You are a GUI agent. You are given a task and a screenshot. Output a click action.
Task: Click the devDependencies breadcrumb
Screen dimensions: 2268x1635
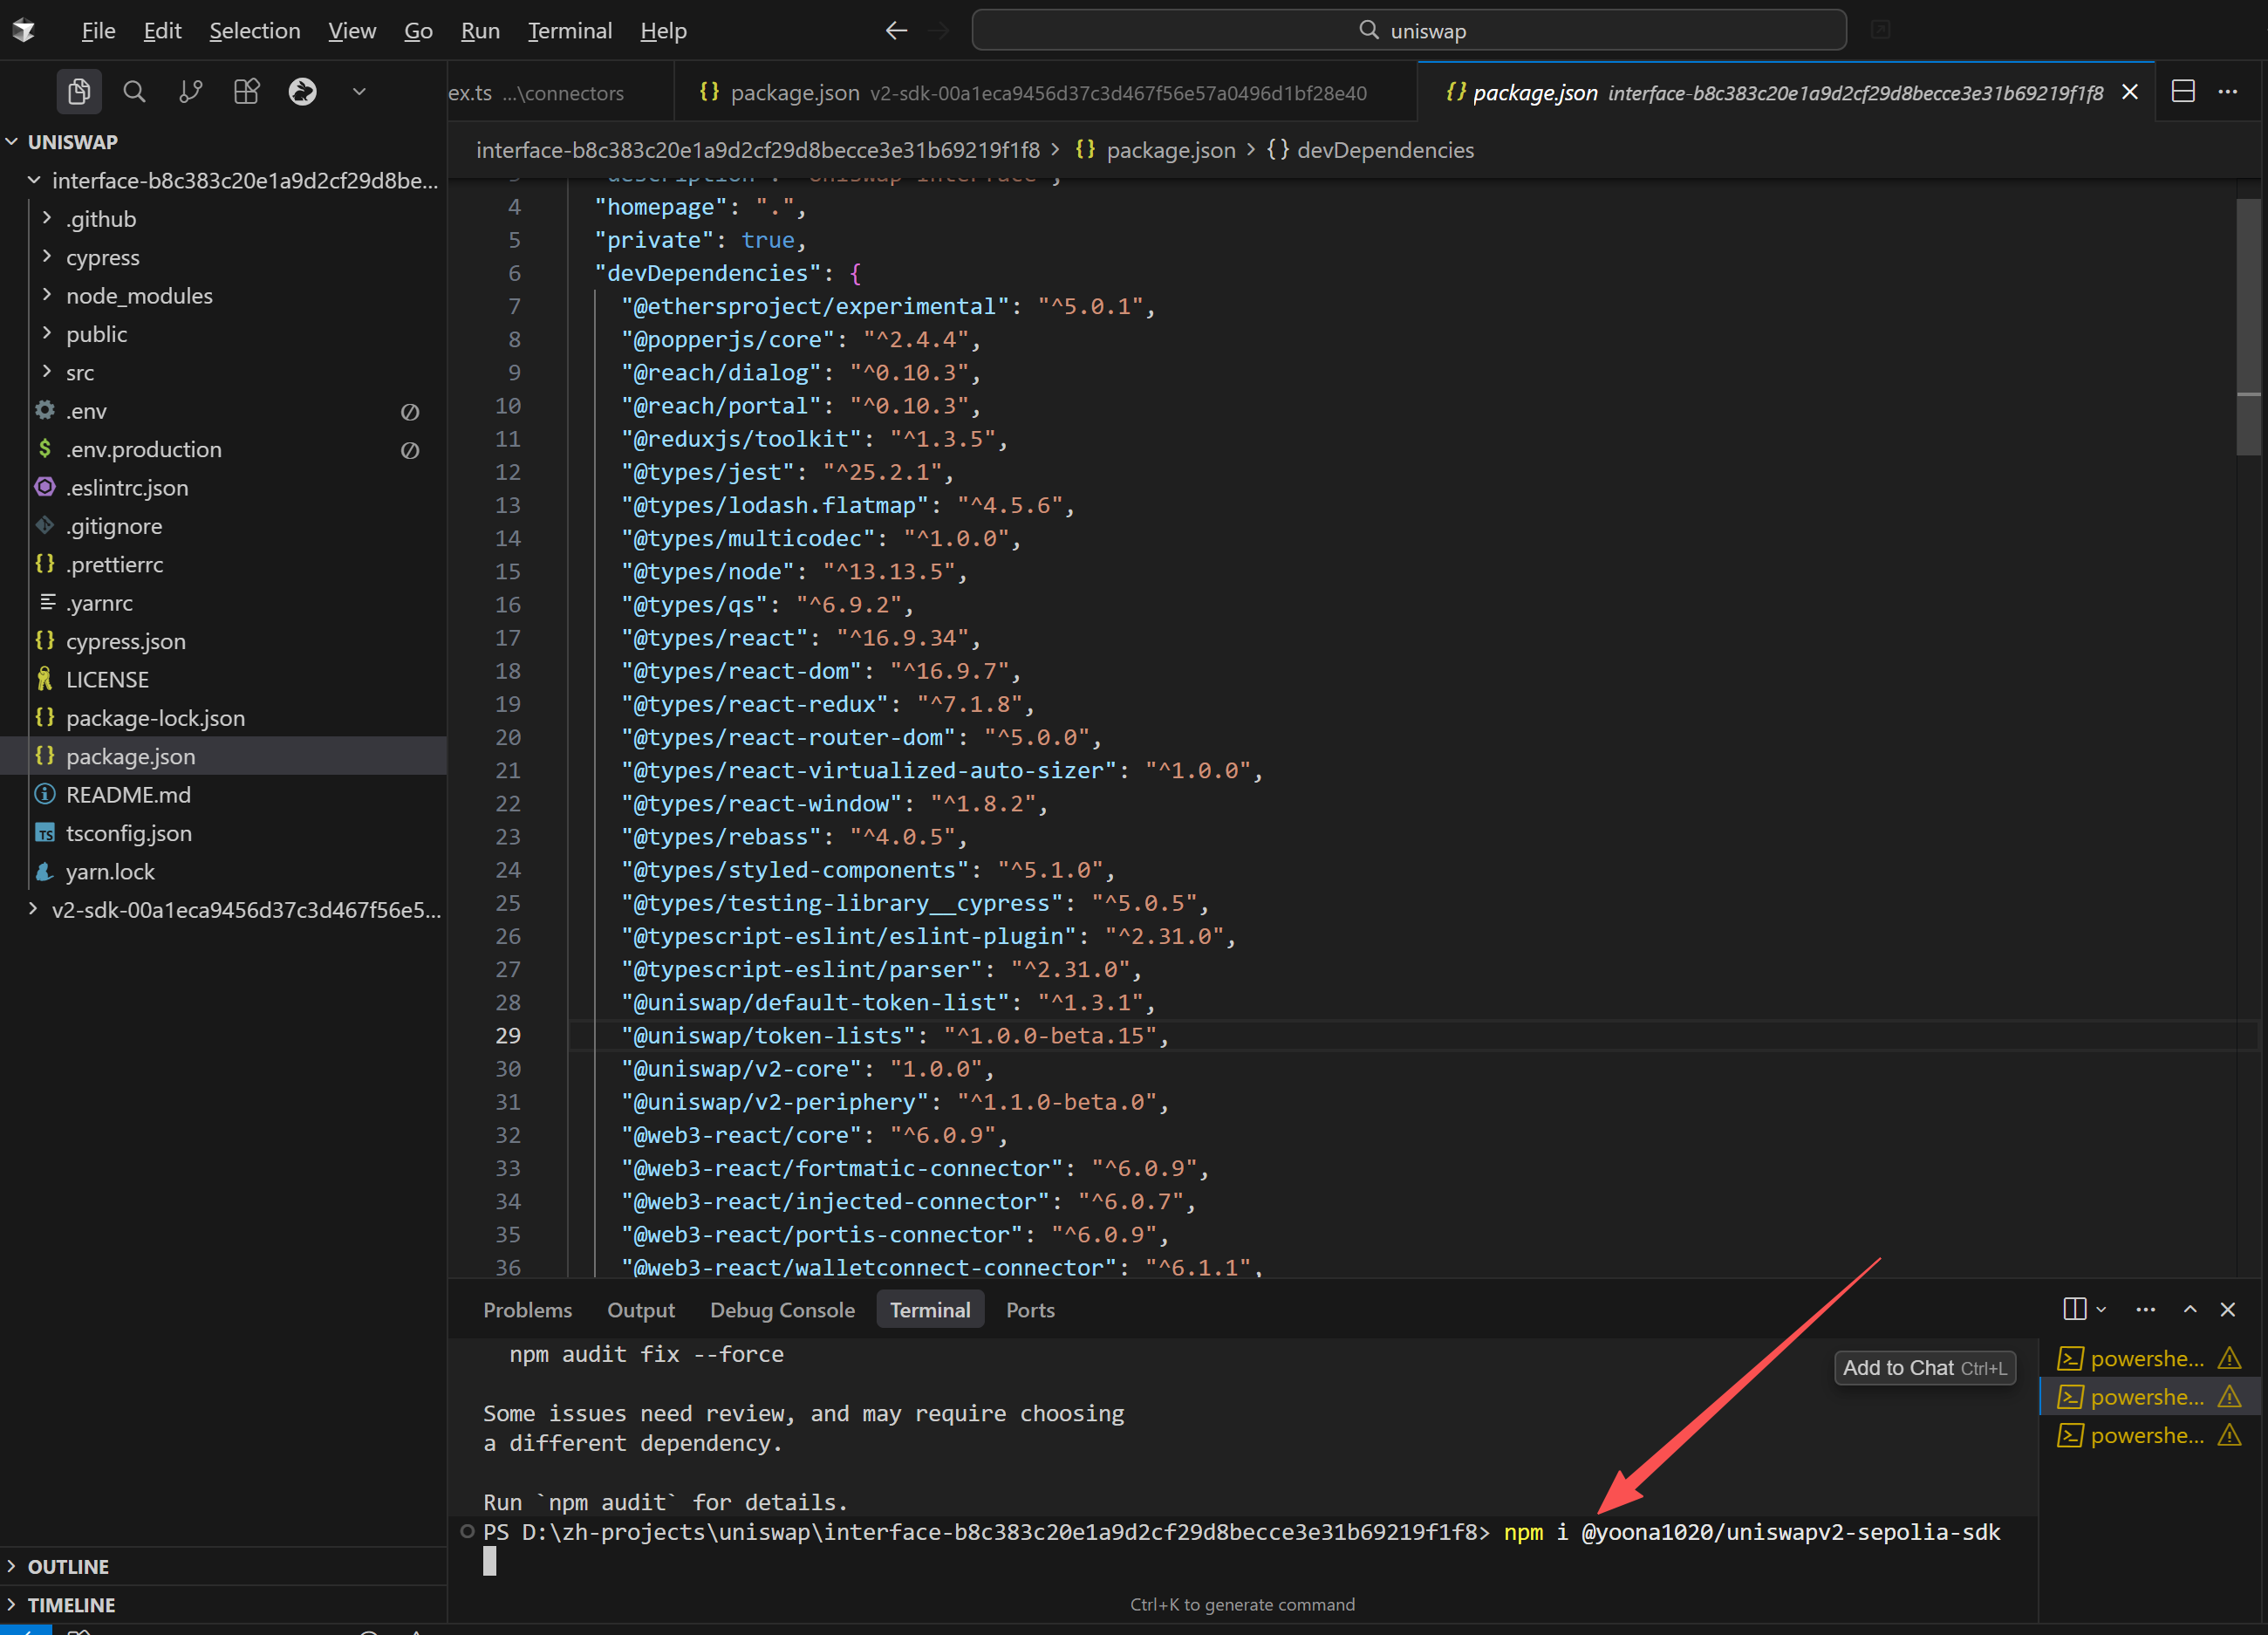click(1384, 150)
